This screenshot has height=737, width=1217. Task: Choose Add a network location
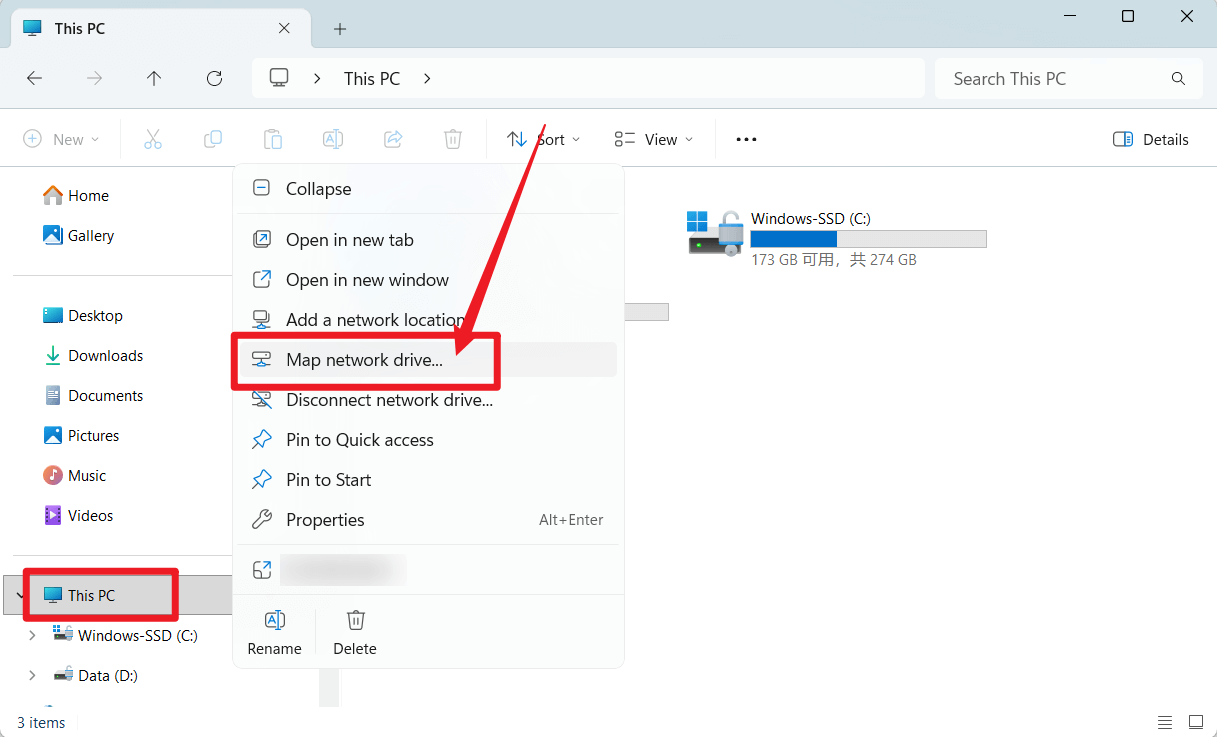[428, 320]
